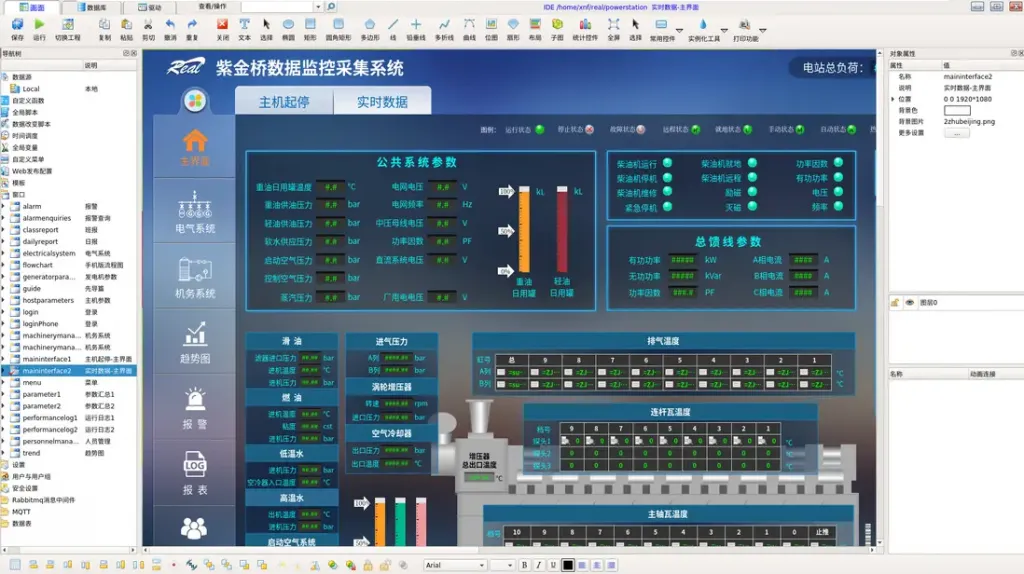Viewport: 1024px width, 574px height.
Task: Toggle eye visibility of 图层0 layer
Action: [x=909, y=302]
